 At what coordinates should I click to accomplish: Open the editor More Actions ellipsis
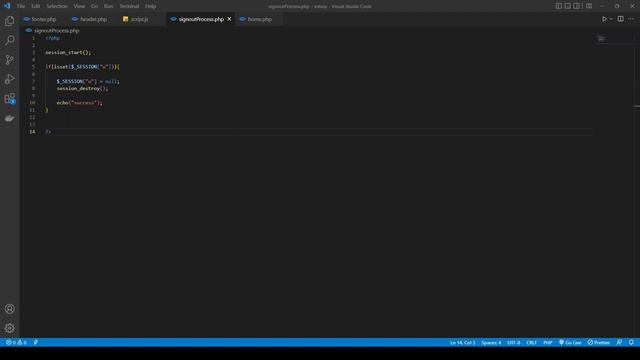[x=631, y=19]
